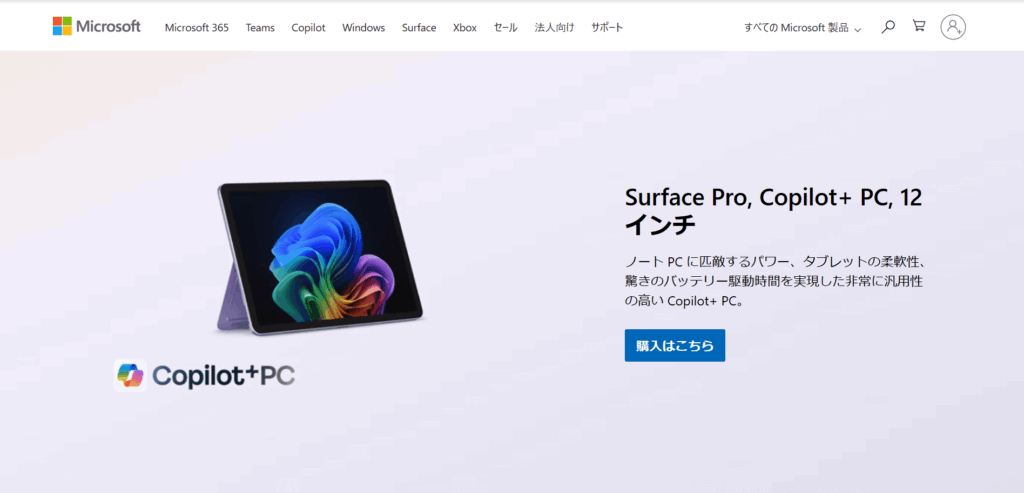Image resolution: width=1024 pixels, height=493 pixels.
Task: Expand すべての Microsoft 製品 dropdown
Action: point(803,27)
